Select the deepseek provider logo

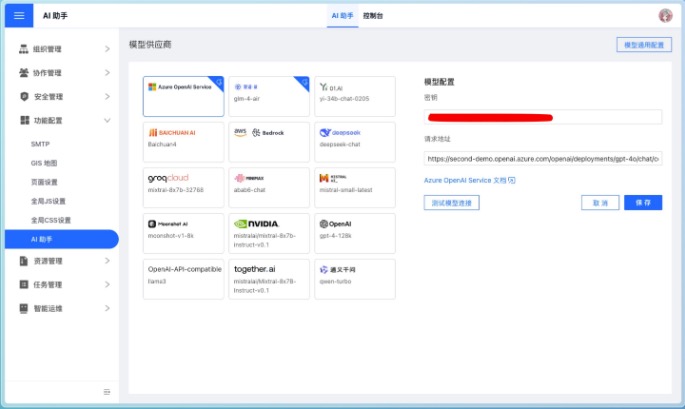[x=340, y=132]
